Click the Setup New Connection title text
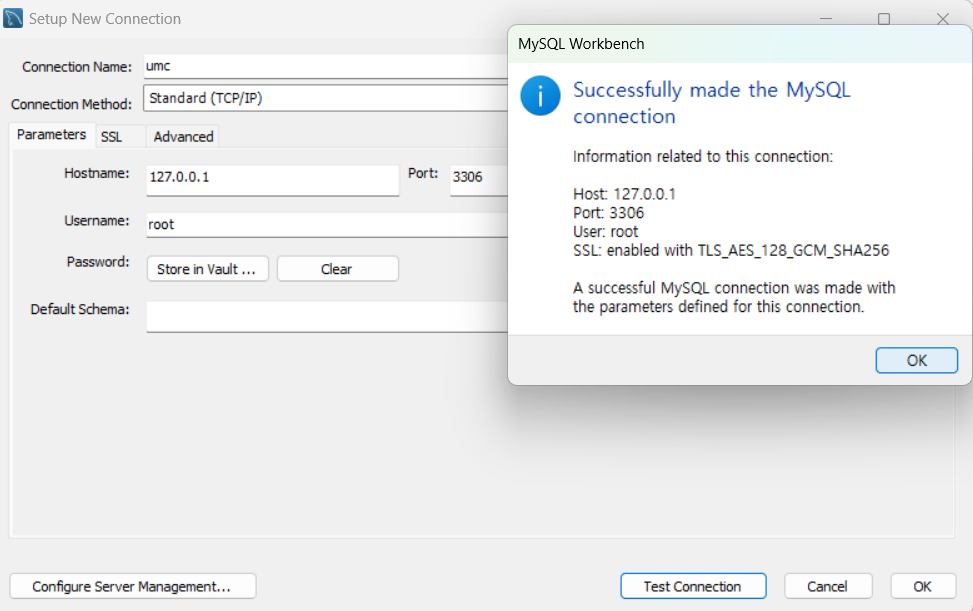 pyautogui.click(x=105, y=19)
